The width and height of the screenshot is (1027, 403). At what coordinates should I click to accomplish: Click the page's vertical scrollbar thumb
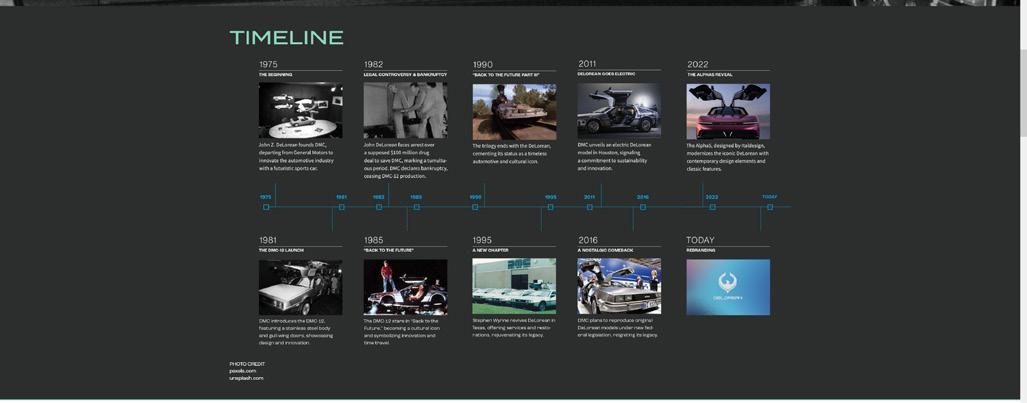click(1023, 92)
